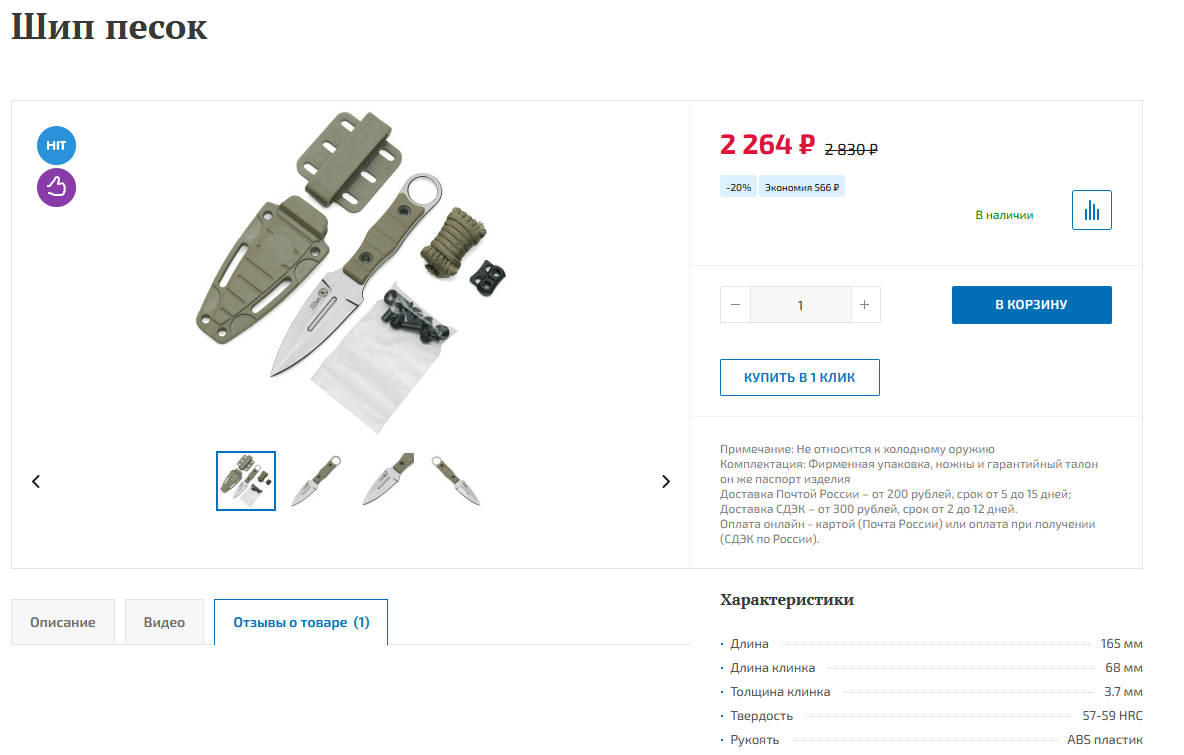Image resolution: width=1184 pixels, height=755 pixels.
Task: Click the purple thumbs-up recommended badge
Action: click(x=57, y=187)
